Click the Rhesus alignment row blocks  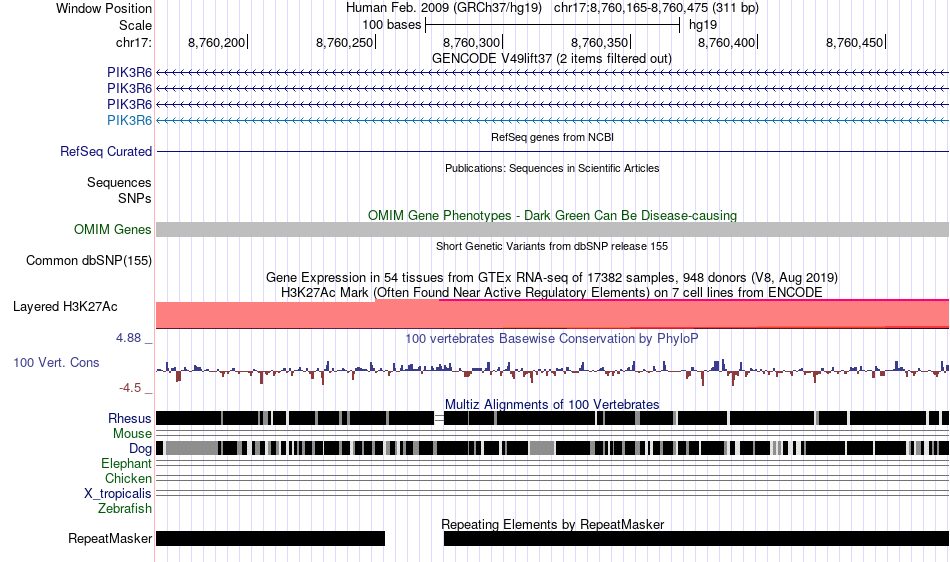click(553, 418)
